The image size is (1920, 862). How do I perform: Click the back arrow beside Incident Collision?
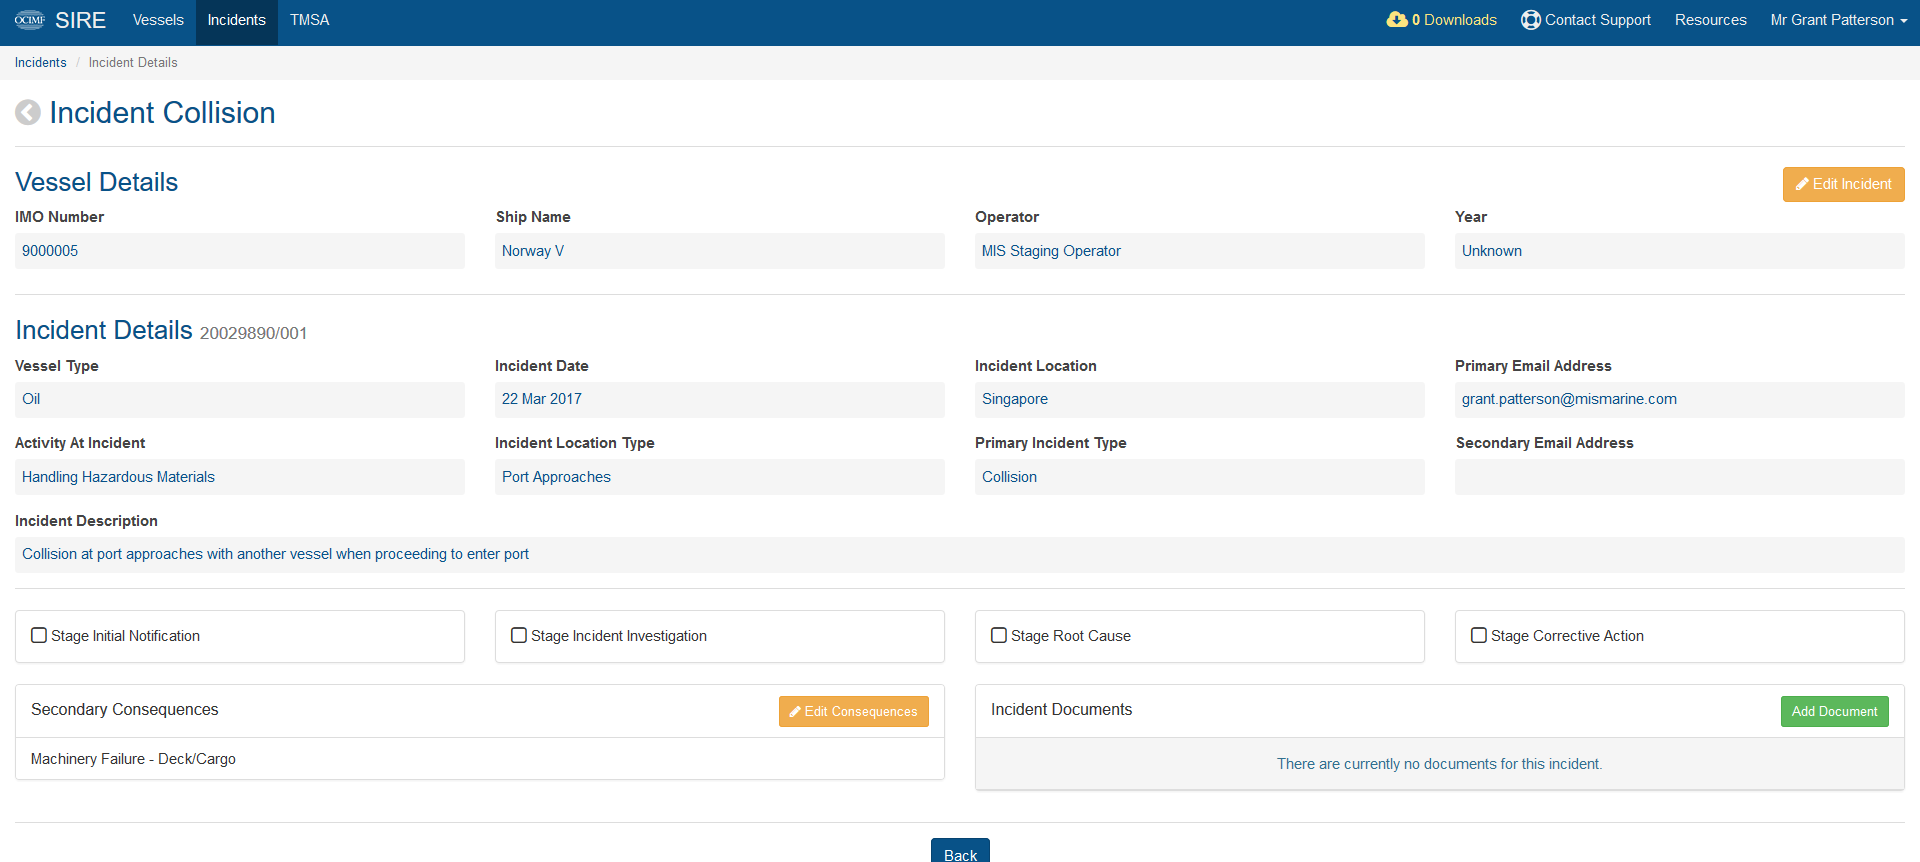[28, 113]
